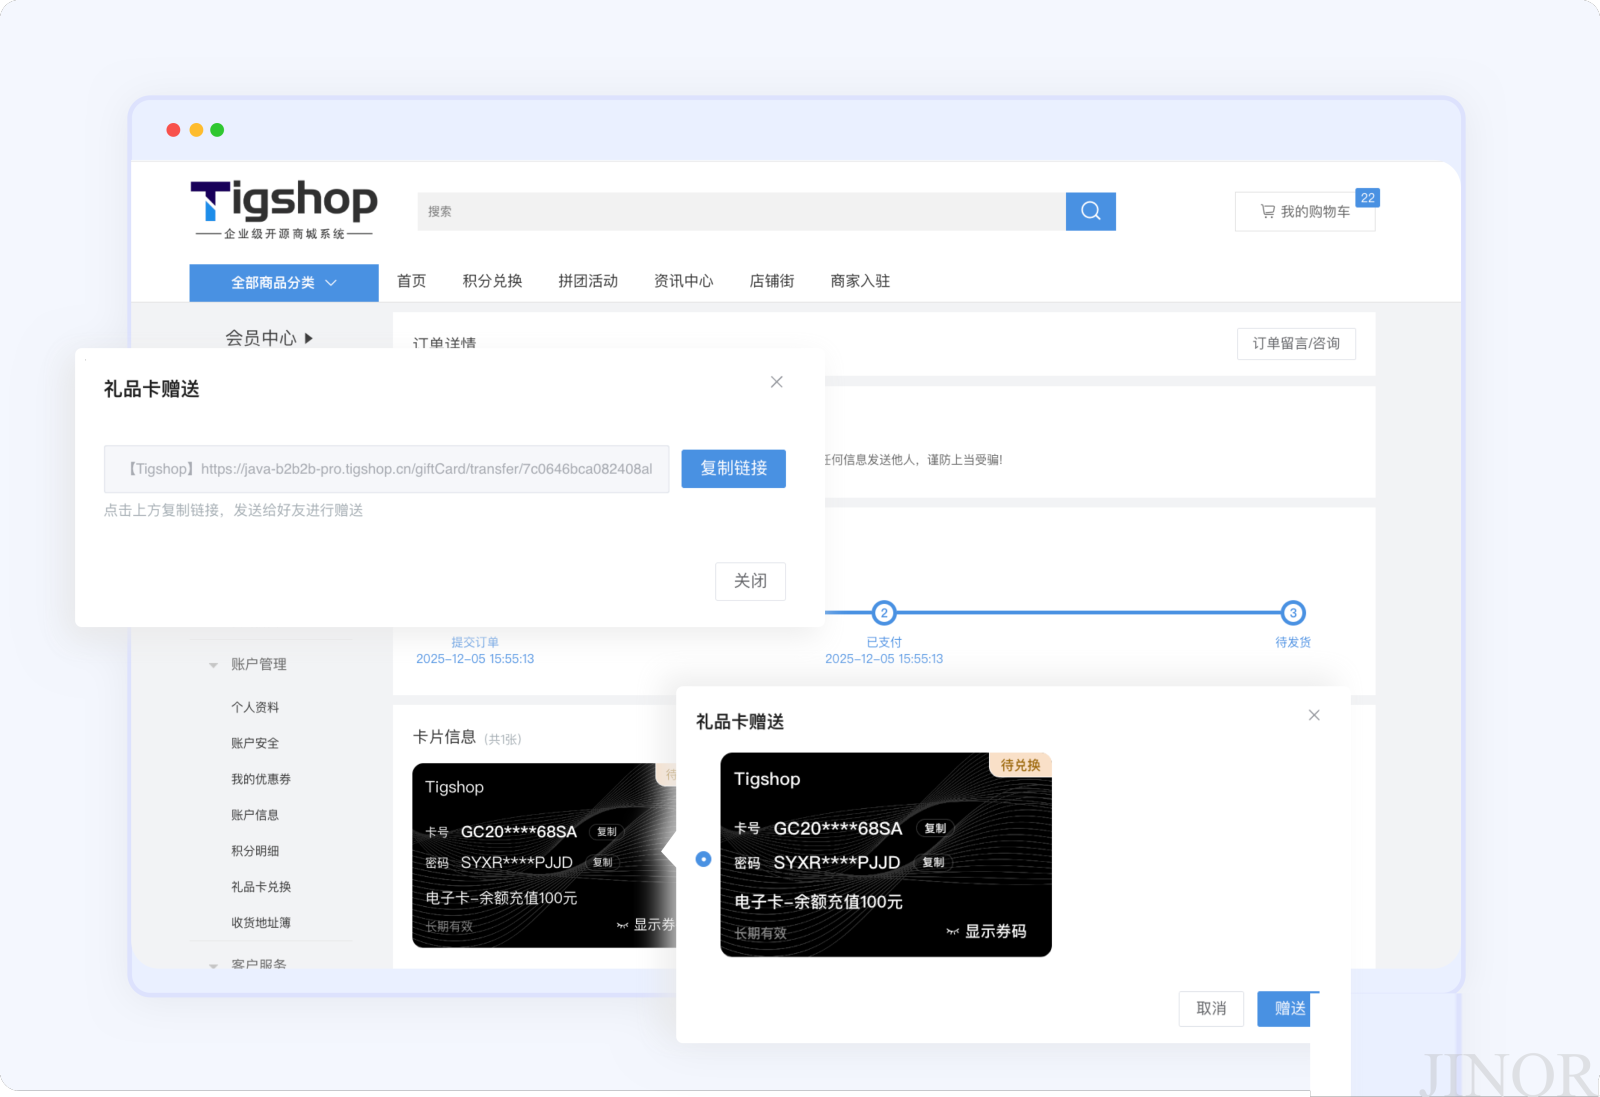The image size is (1600, 1097).
Task: Expand 会员中心 arrow
Action: pyautogui.click(x=309, y=338)
